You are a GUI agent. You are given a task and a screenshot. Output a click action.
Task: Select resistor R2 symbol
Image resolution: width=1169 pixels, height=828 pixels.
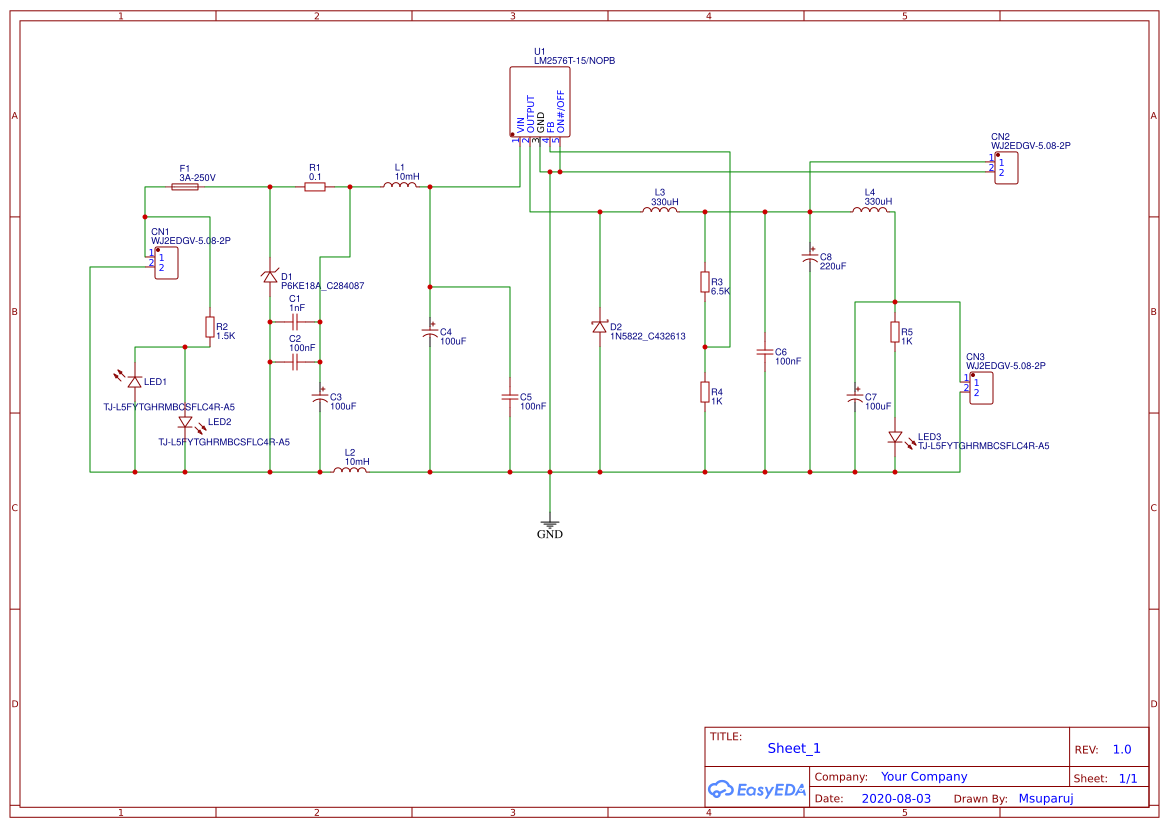pyautogui.click(x=209, y=326)
